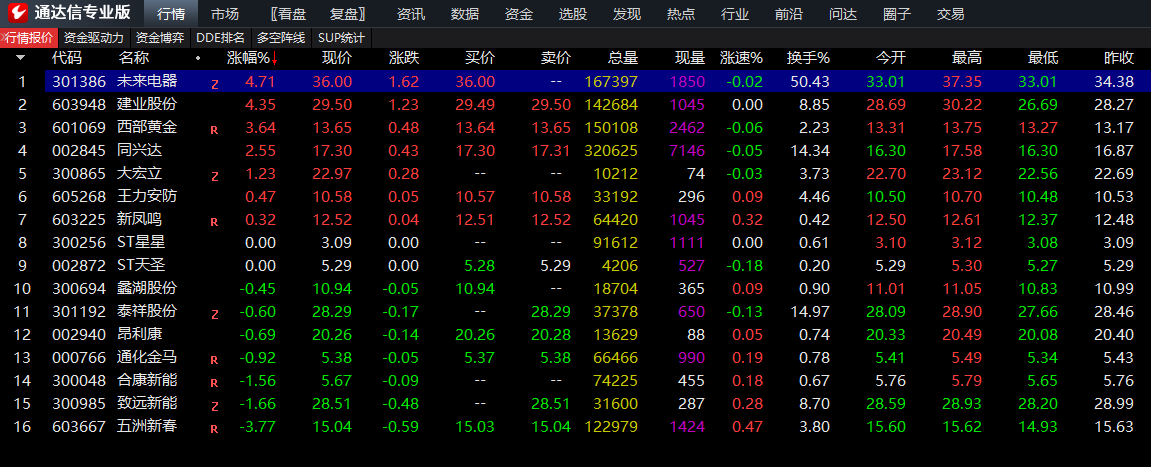Click the R marker for 通化金马
The width and height of the screenshot is (1151, 467).
click(214, 360)
